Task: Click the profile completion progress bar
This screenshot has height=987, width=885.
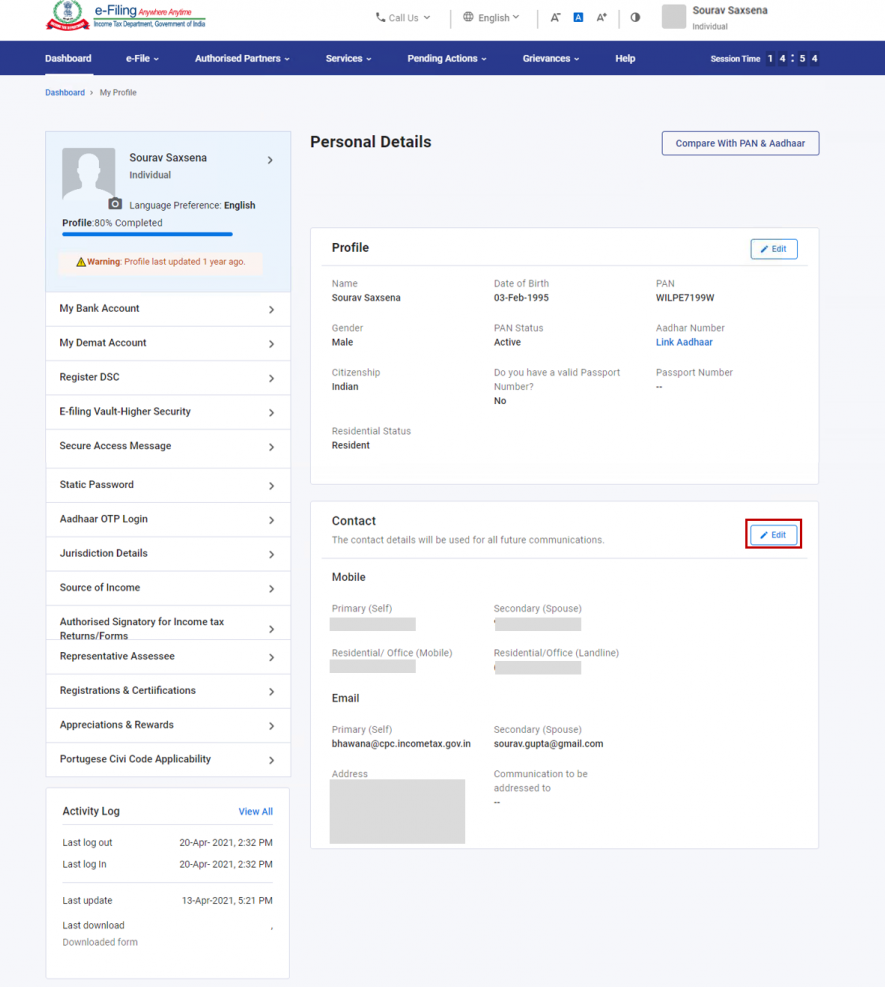Action: tap(147, 234)
